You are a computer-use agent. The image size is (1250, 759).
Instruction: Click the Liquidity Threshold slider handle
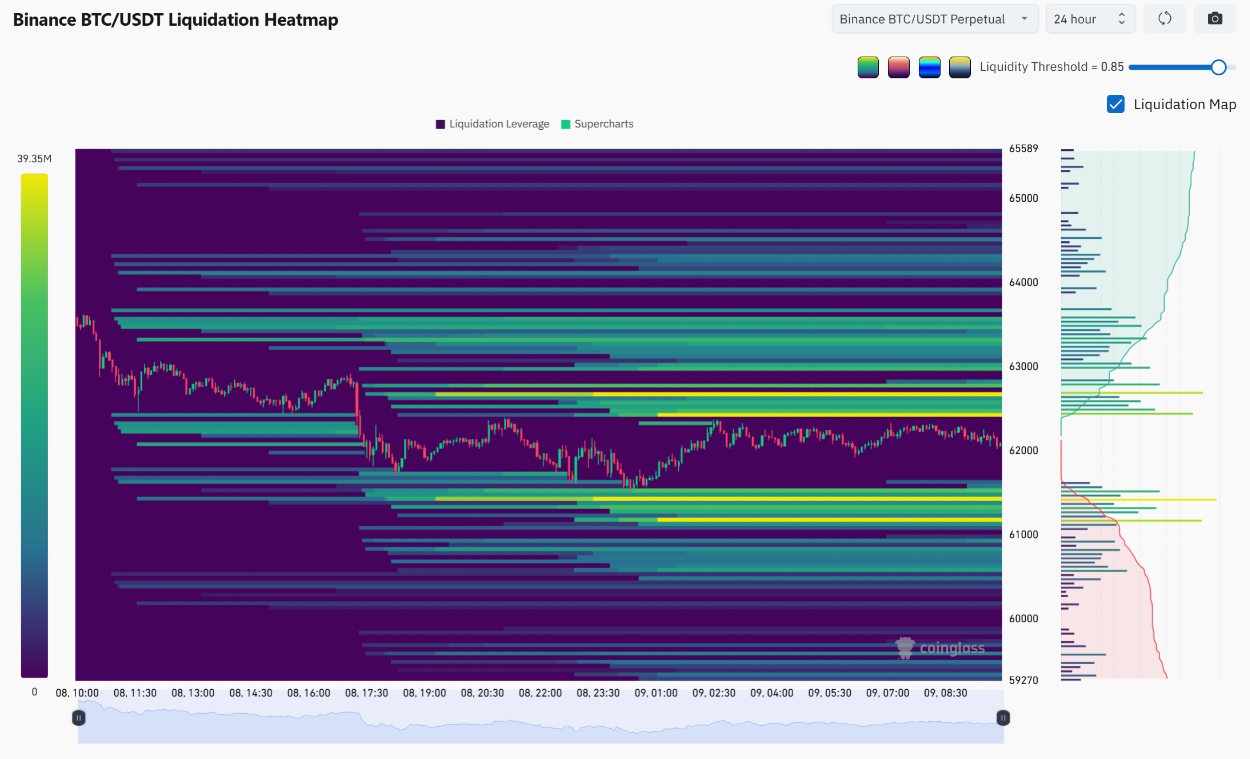click(x=1218, y=67)
